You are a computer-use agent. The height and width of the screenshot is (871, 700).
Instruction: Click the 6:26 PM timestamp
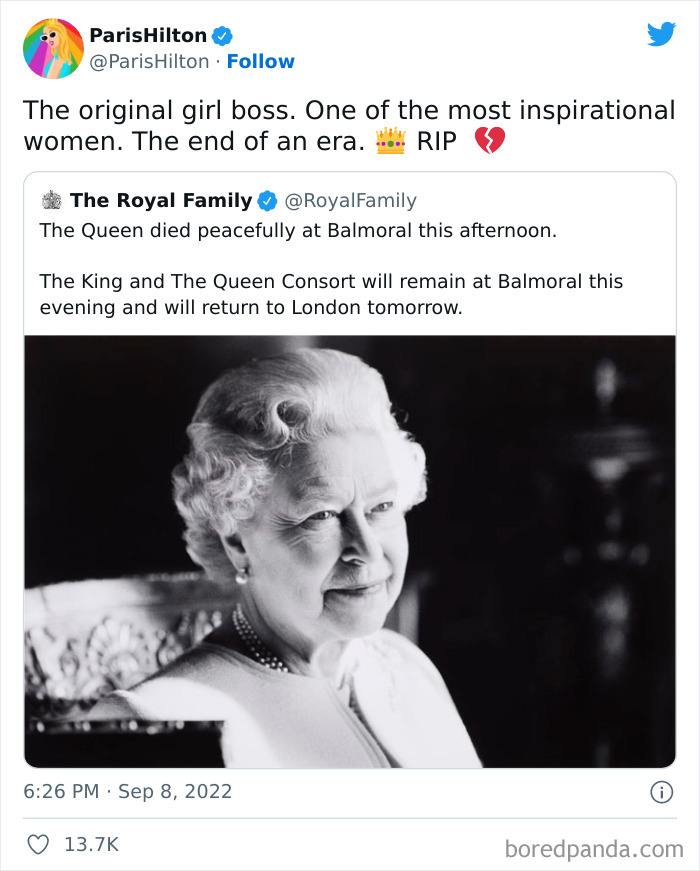(64, 791)
